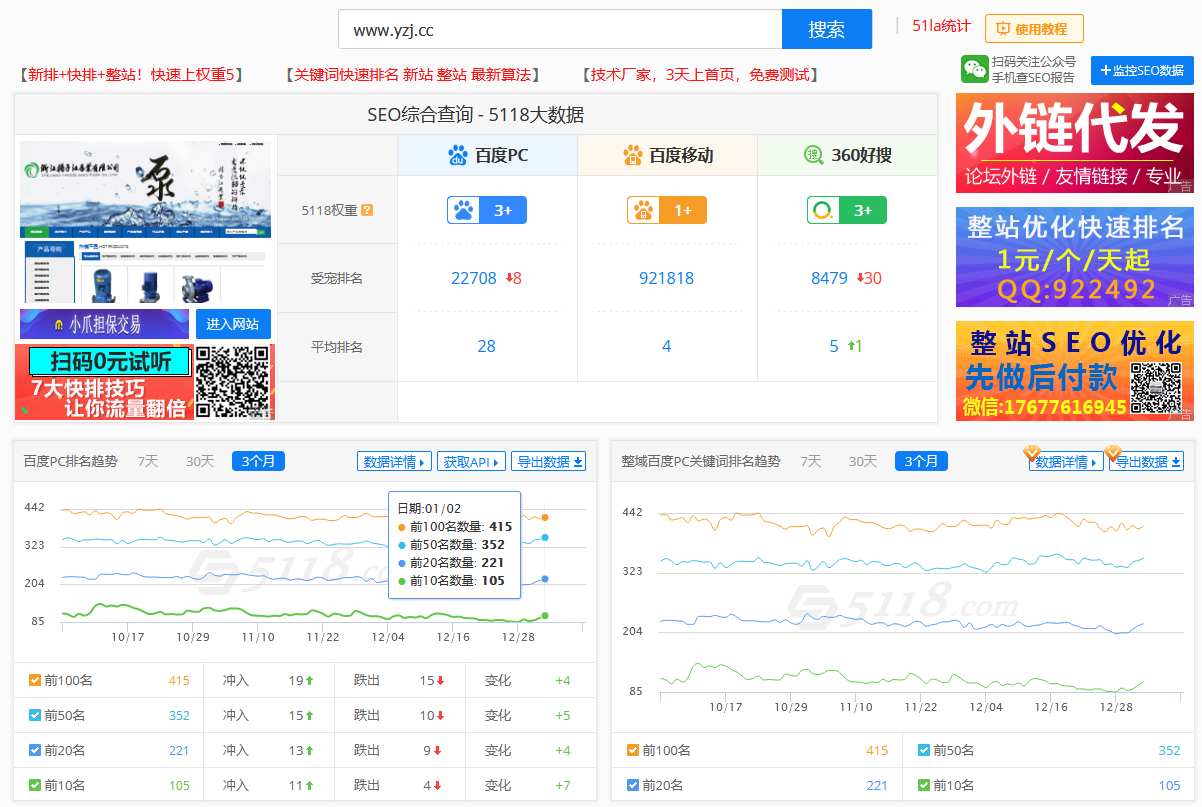The width and height of the screenshot is (1202, 807).
Task: Open the 51la统计 link
Action: 940,26
